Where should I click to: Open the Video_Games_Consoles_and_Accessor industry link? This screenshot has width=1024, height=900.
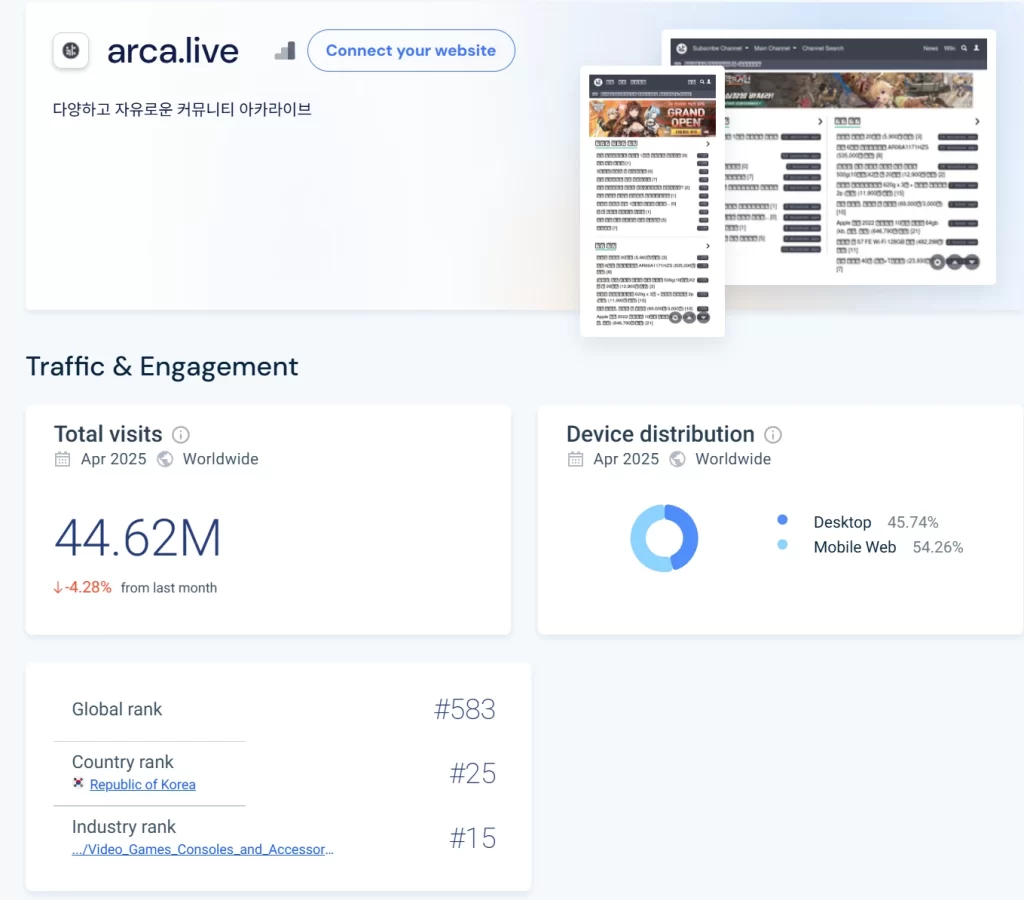point(202,849)
